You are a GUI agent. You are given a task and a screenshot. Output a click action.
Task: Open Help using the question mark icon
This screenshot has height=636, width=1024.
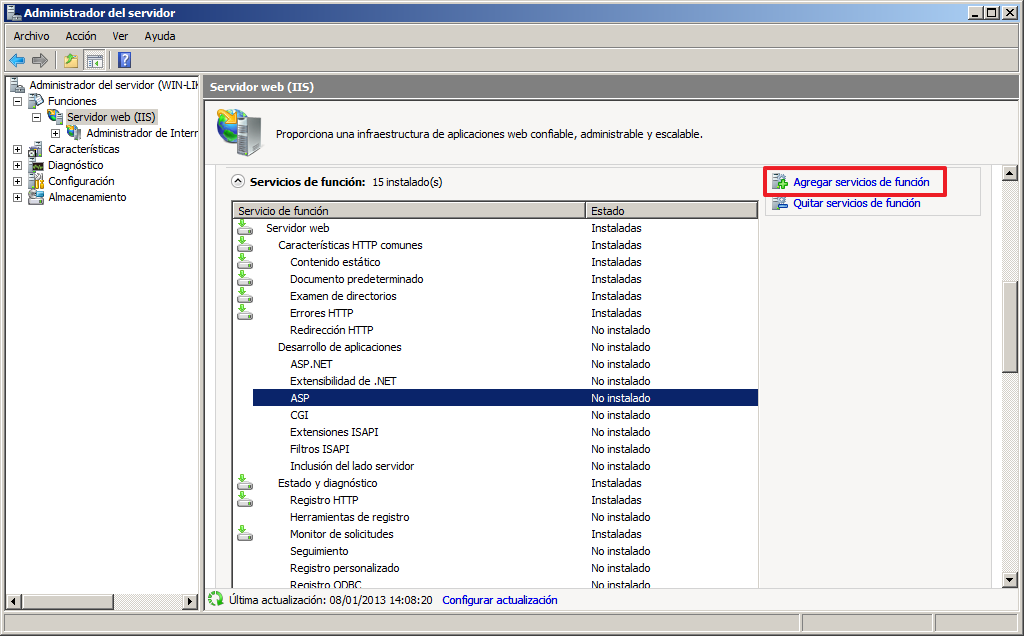(125, 60)
